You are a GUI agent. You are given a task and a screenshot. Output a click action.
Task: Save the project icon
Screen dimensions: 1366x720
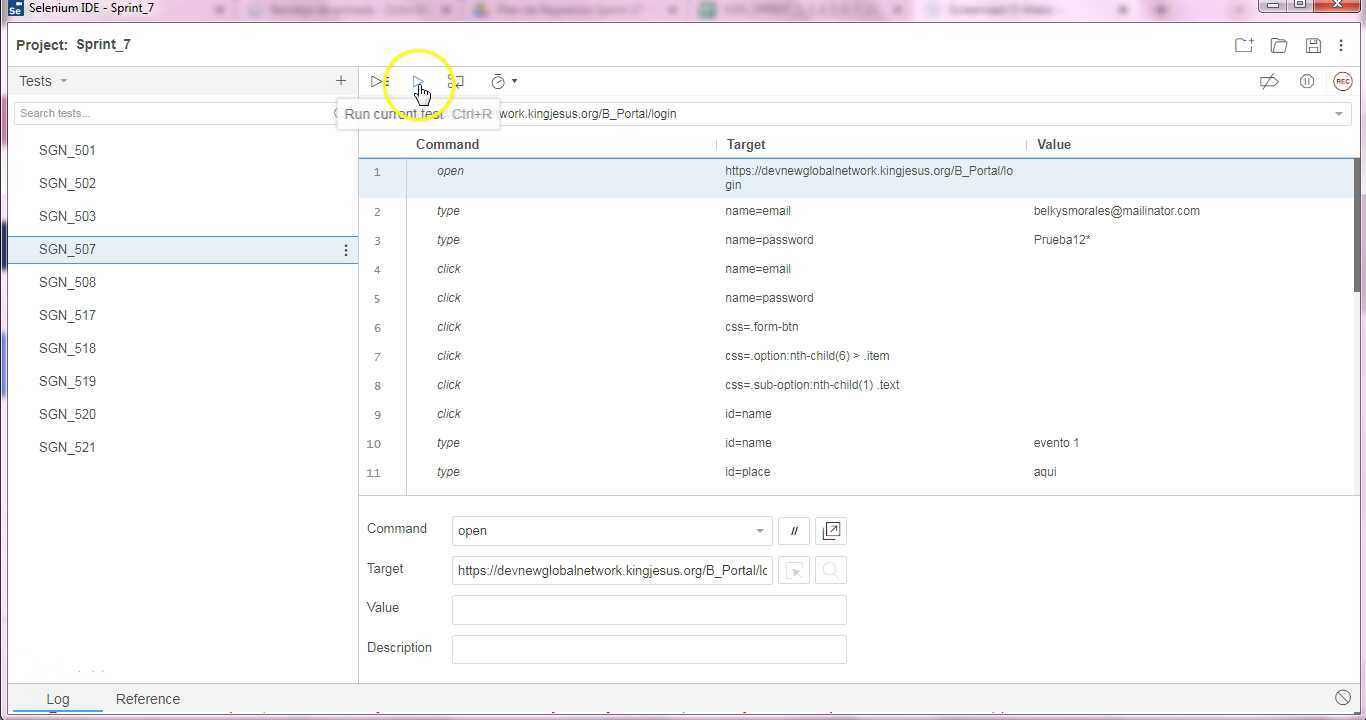1313,45
